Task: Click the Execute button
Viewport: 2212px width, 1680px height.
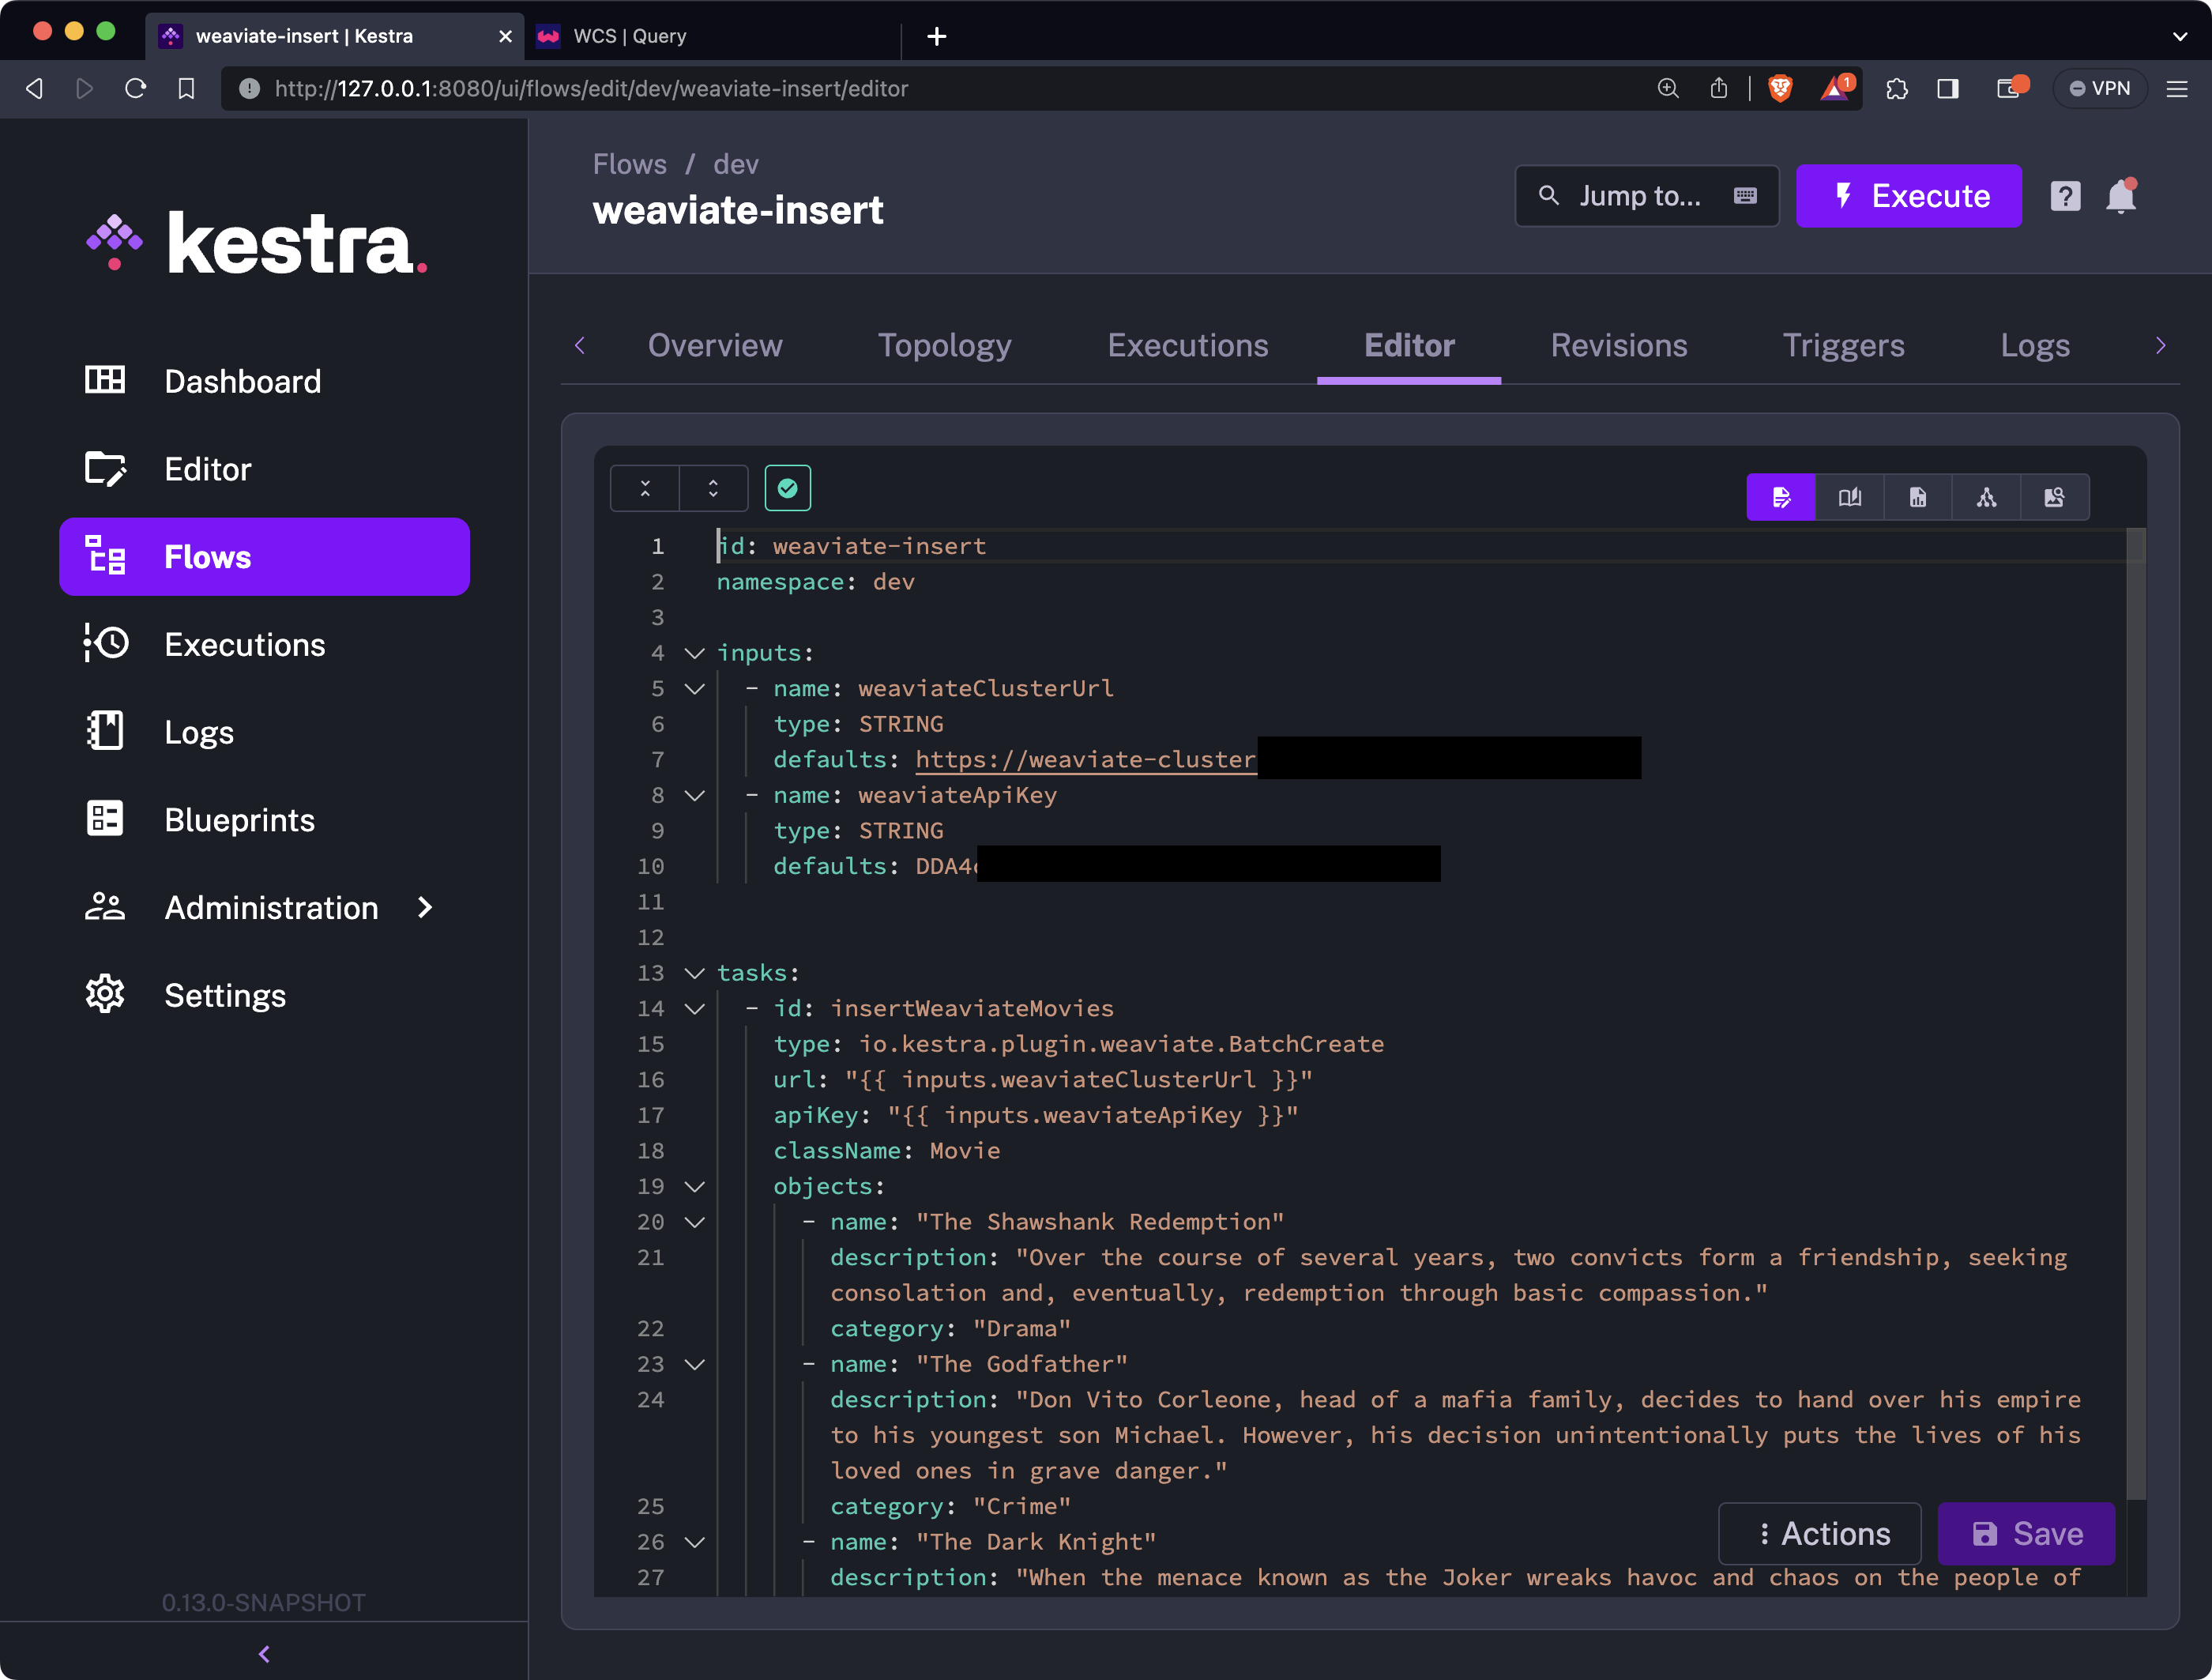Action: 1909,196
